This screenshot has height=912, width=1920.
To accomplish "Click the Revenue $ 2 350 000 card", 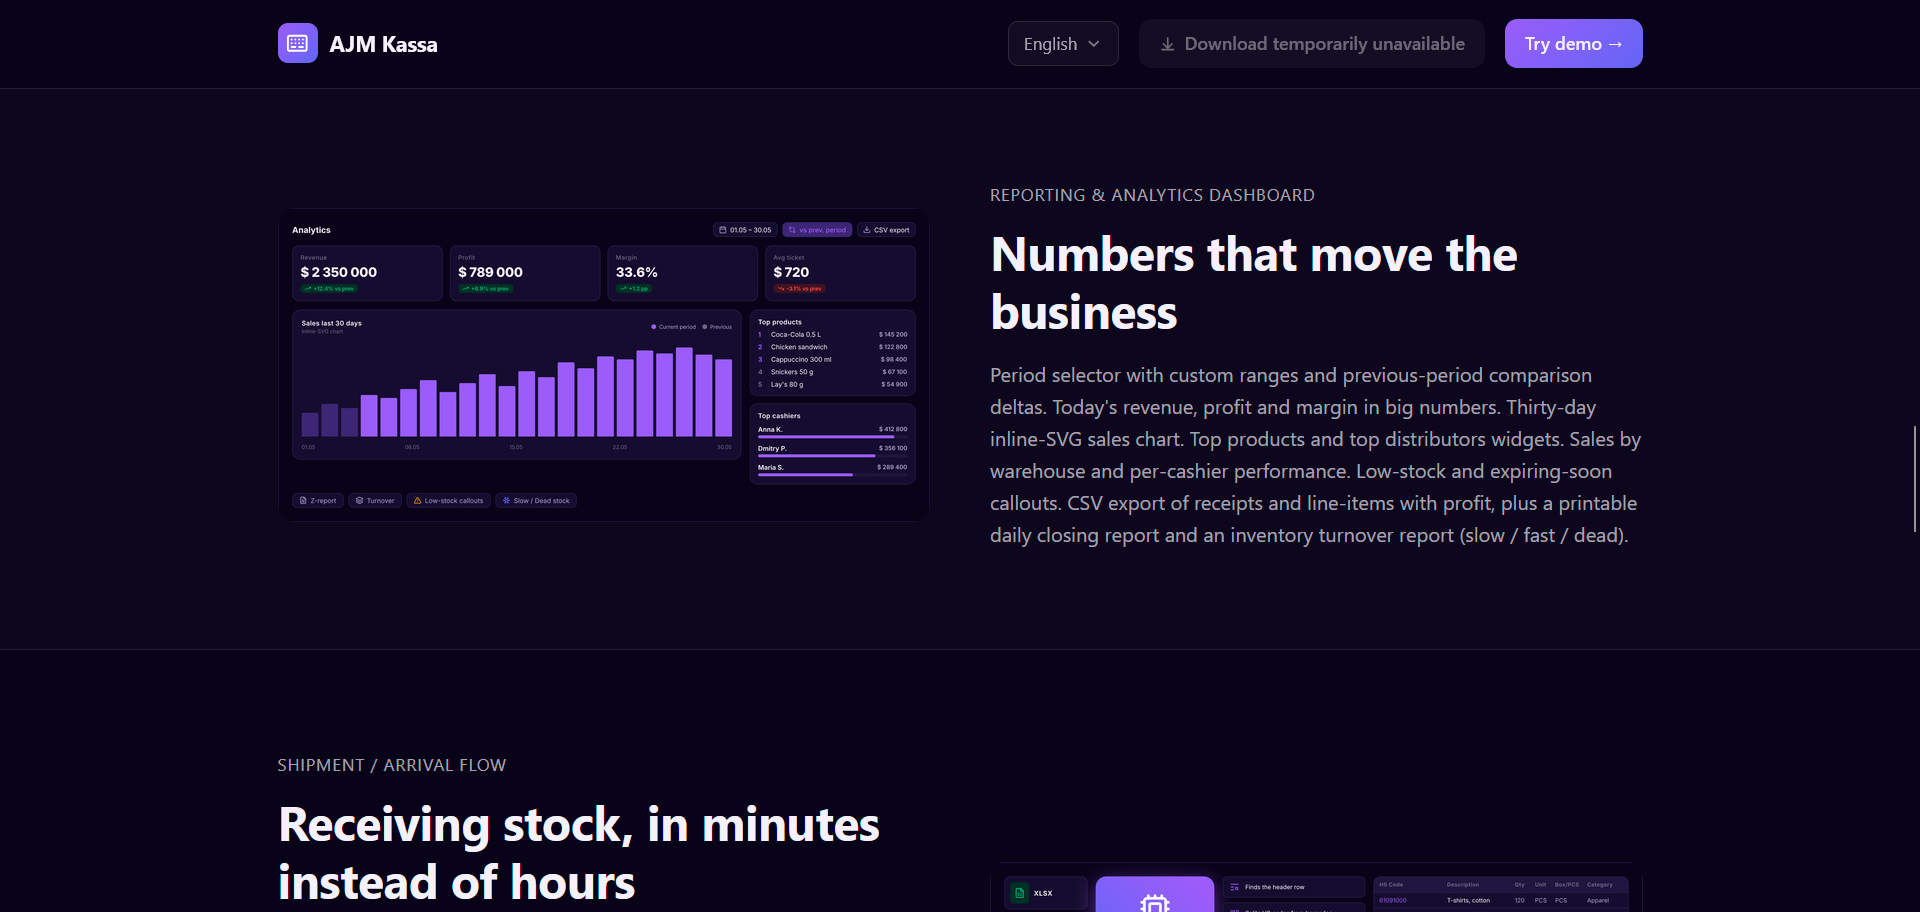I will point(367,273).
